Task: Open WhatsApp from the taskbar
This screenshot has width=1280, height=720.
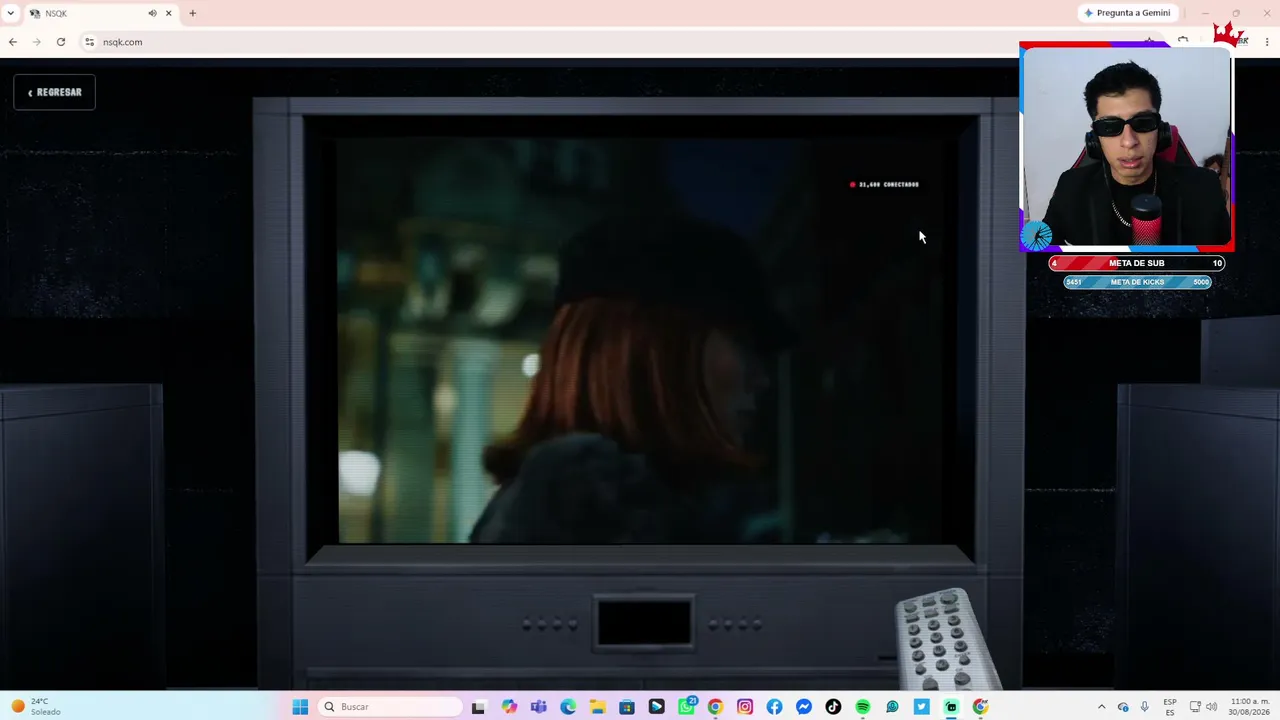Action: point(686,707)
